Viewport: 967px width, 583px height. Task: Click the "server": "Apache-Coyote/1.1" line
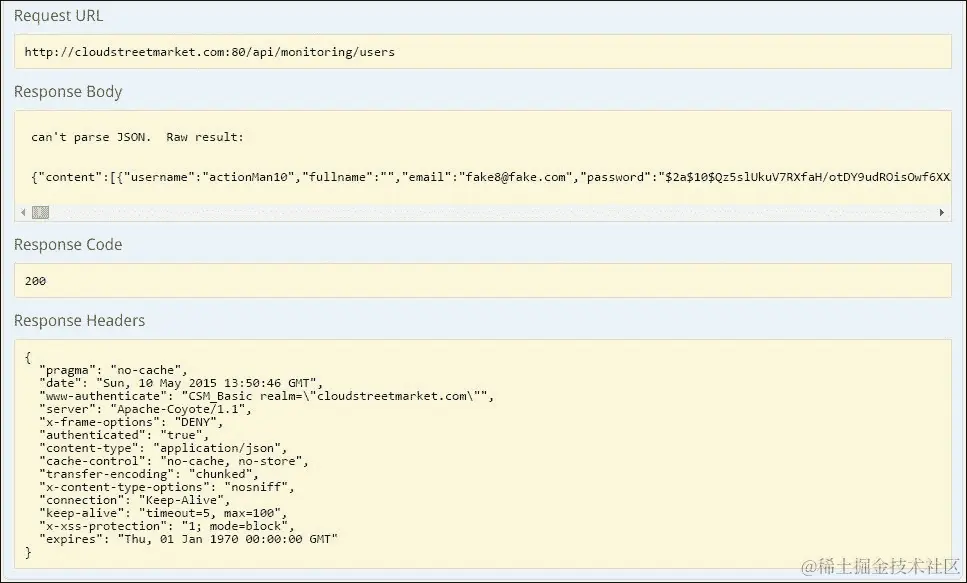[x=146, y=409]
